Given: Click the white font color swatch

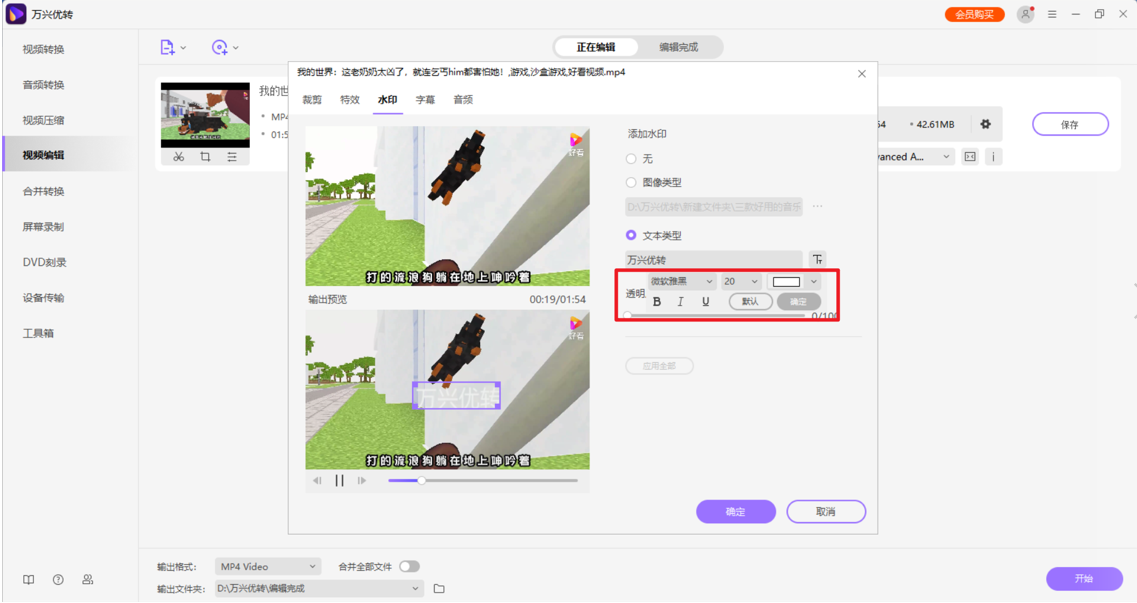Looking at the screenshot, I should 787,281.
